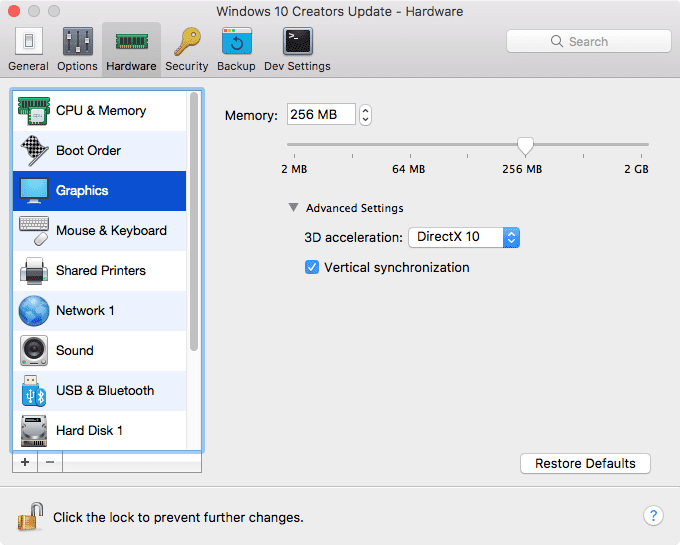This screenshot has height=545, width=680.
Task: Click the Memory stepper arrows
Action: pyautogui.click(x=365, y=115)
